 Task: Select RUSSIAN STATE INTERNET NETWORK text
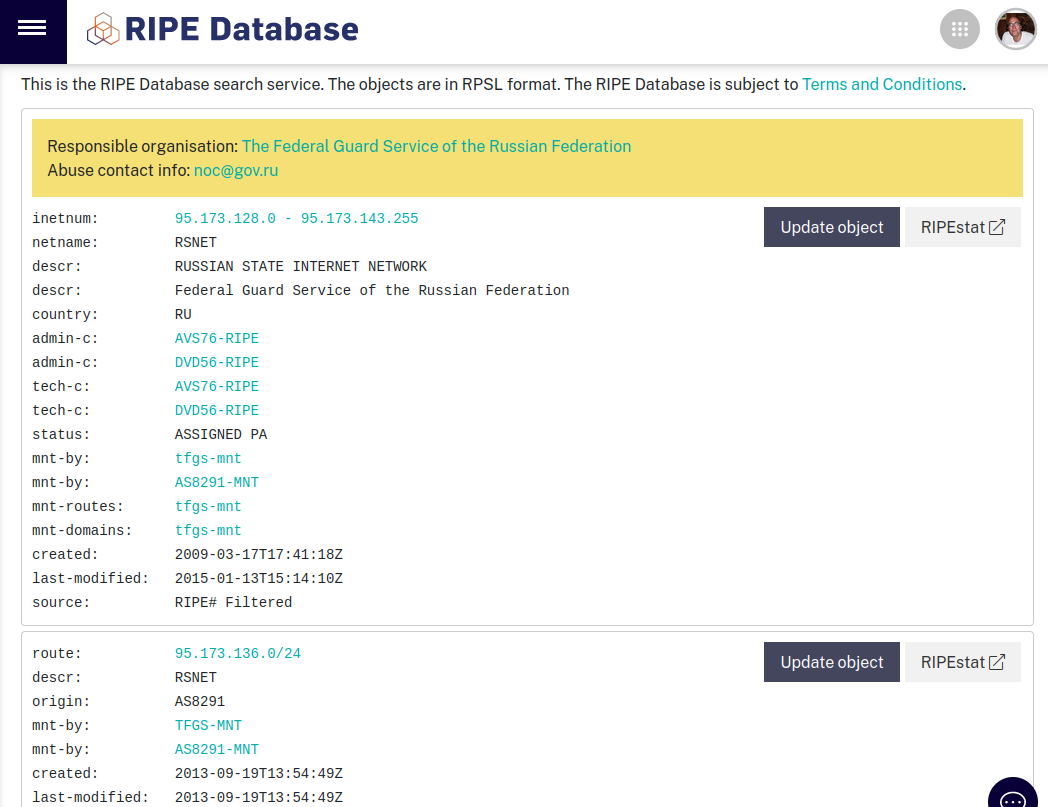(x=300, y=267)
